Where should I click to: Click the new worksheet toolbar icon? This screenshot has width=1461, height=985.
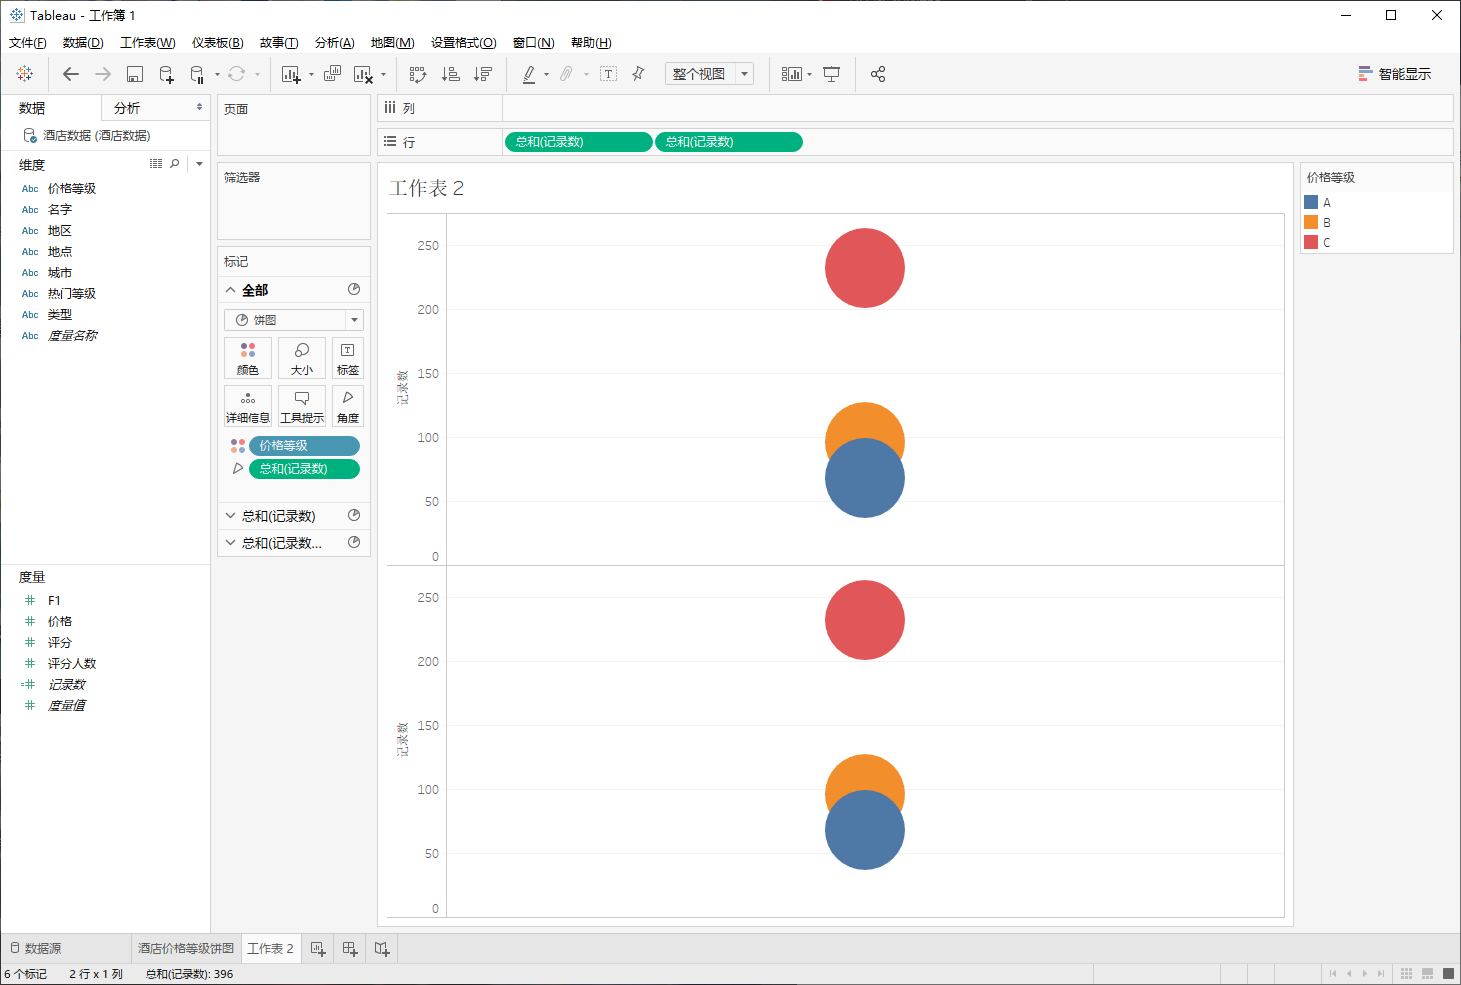pos(291,74)
